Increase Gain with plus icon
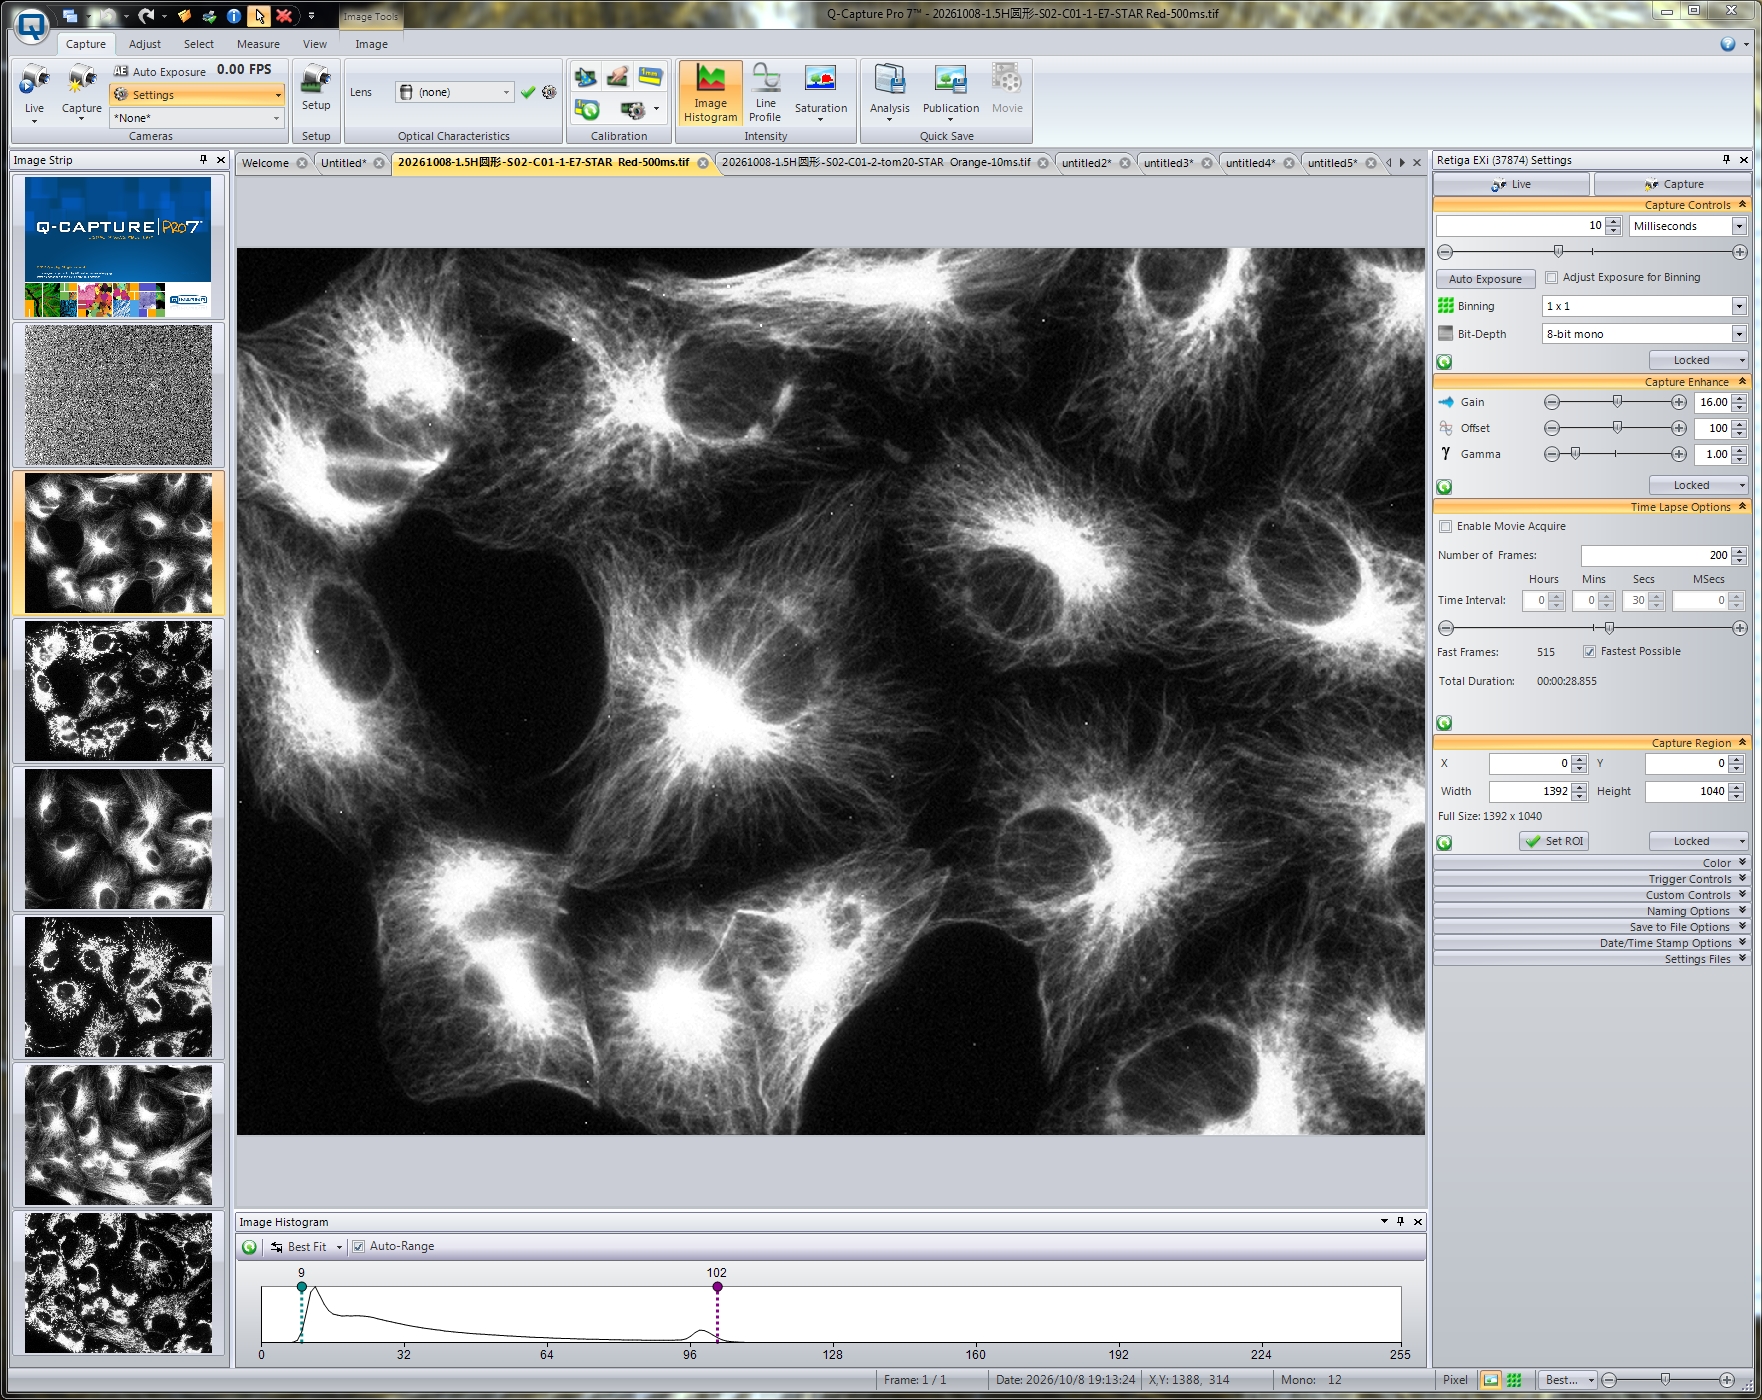This screenshot has height=1400, width=1762. pos(1679,402)
